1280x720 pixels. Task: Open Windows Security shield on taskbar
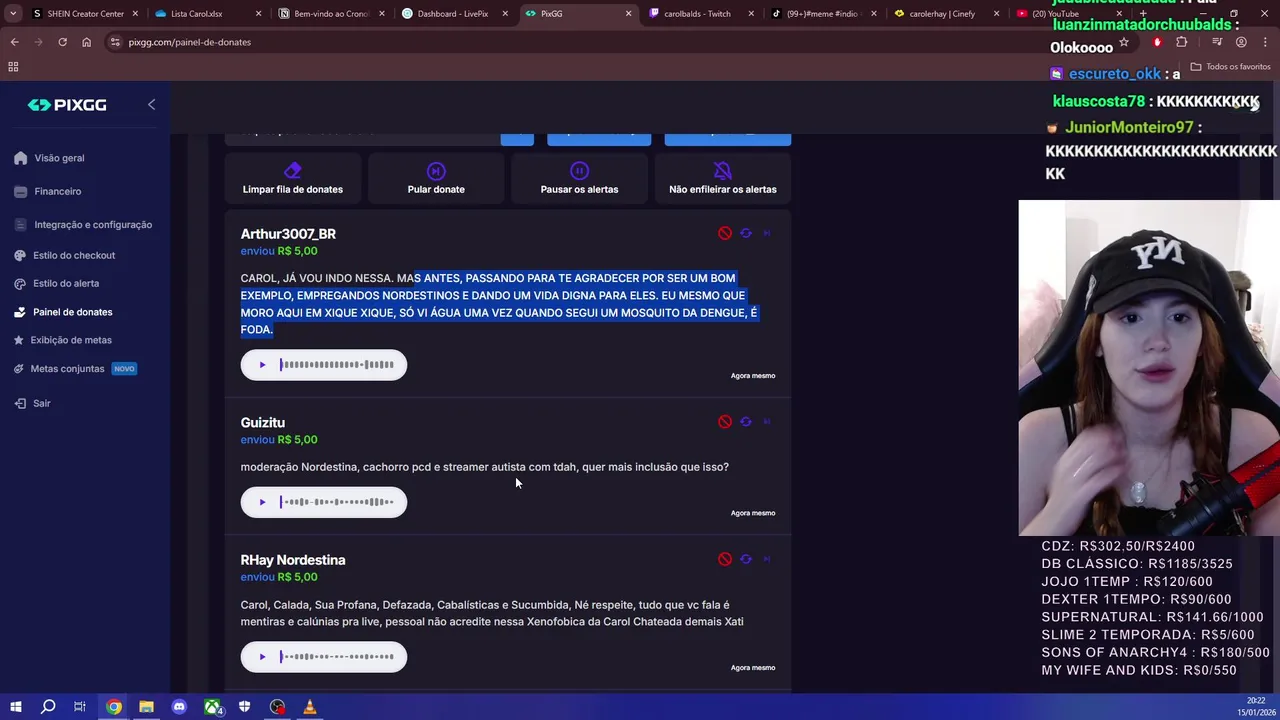(x=245, y=707)
